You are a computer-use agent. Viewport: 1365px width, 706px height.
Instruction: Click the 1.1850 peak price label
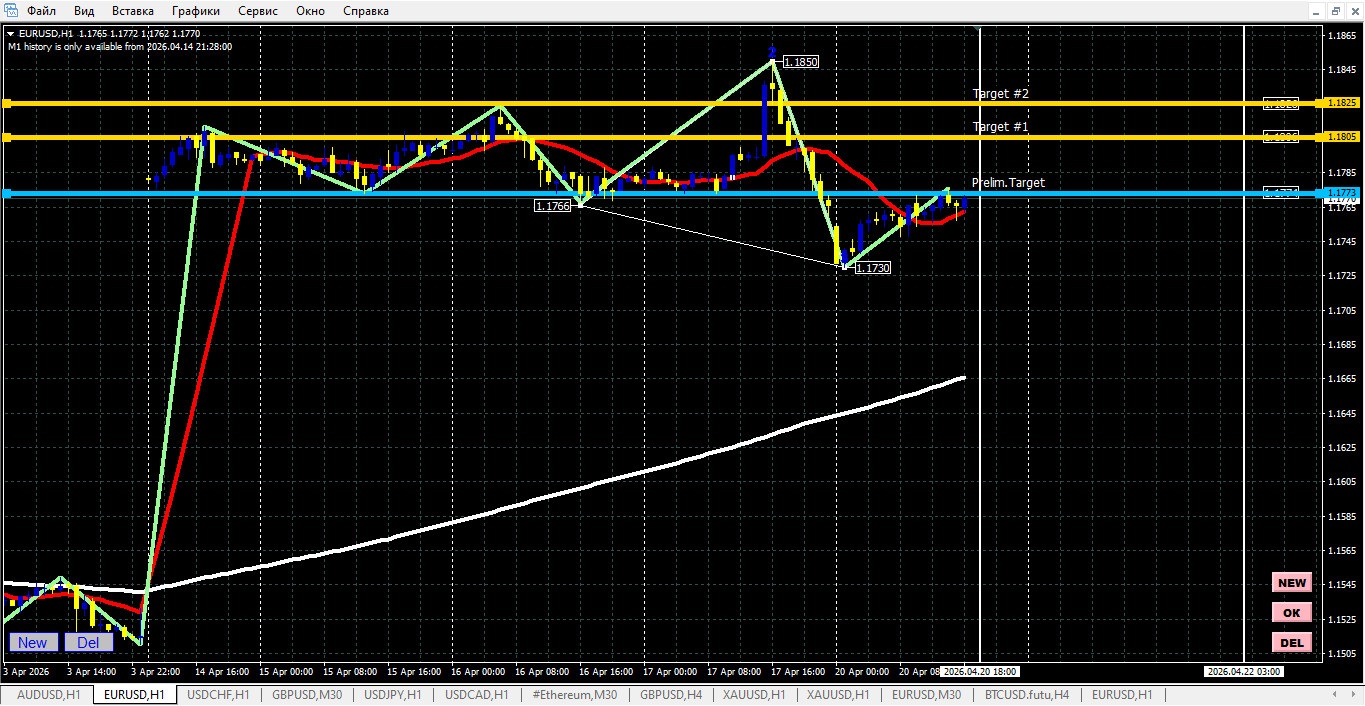tap(801, 62)
